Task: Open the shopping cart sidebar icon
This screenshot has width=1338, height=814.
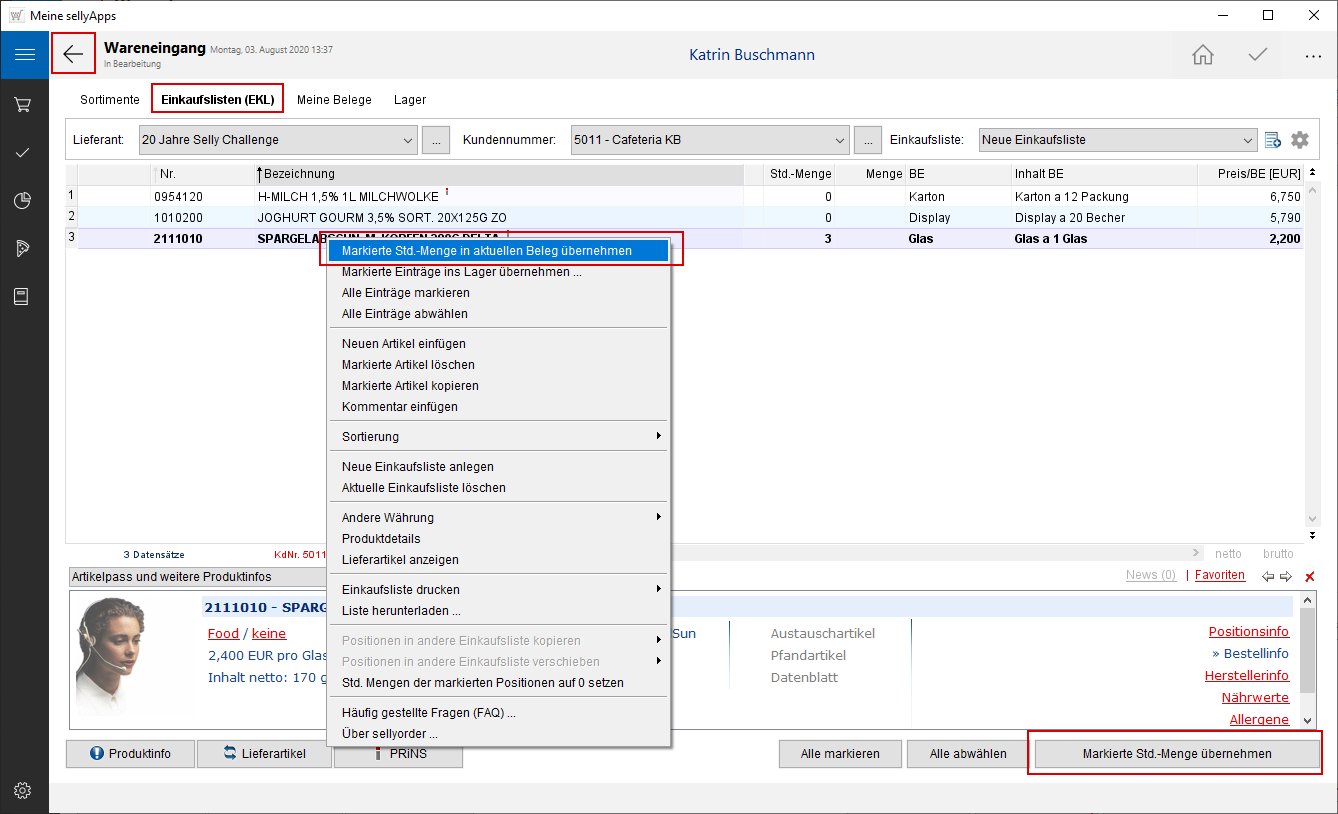Action: click(24, 104)
